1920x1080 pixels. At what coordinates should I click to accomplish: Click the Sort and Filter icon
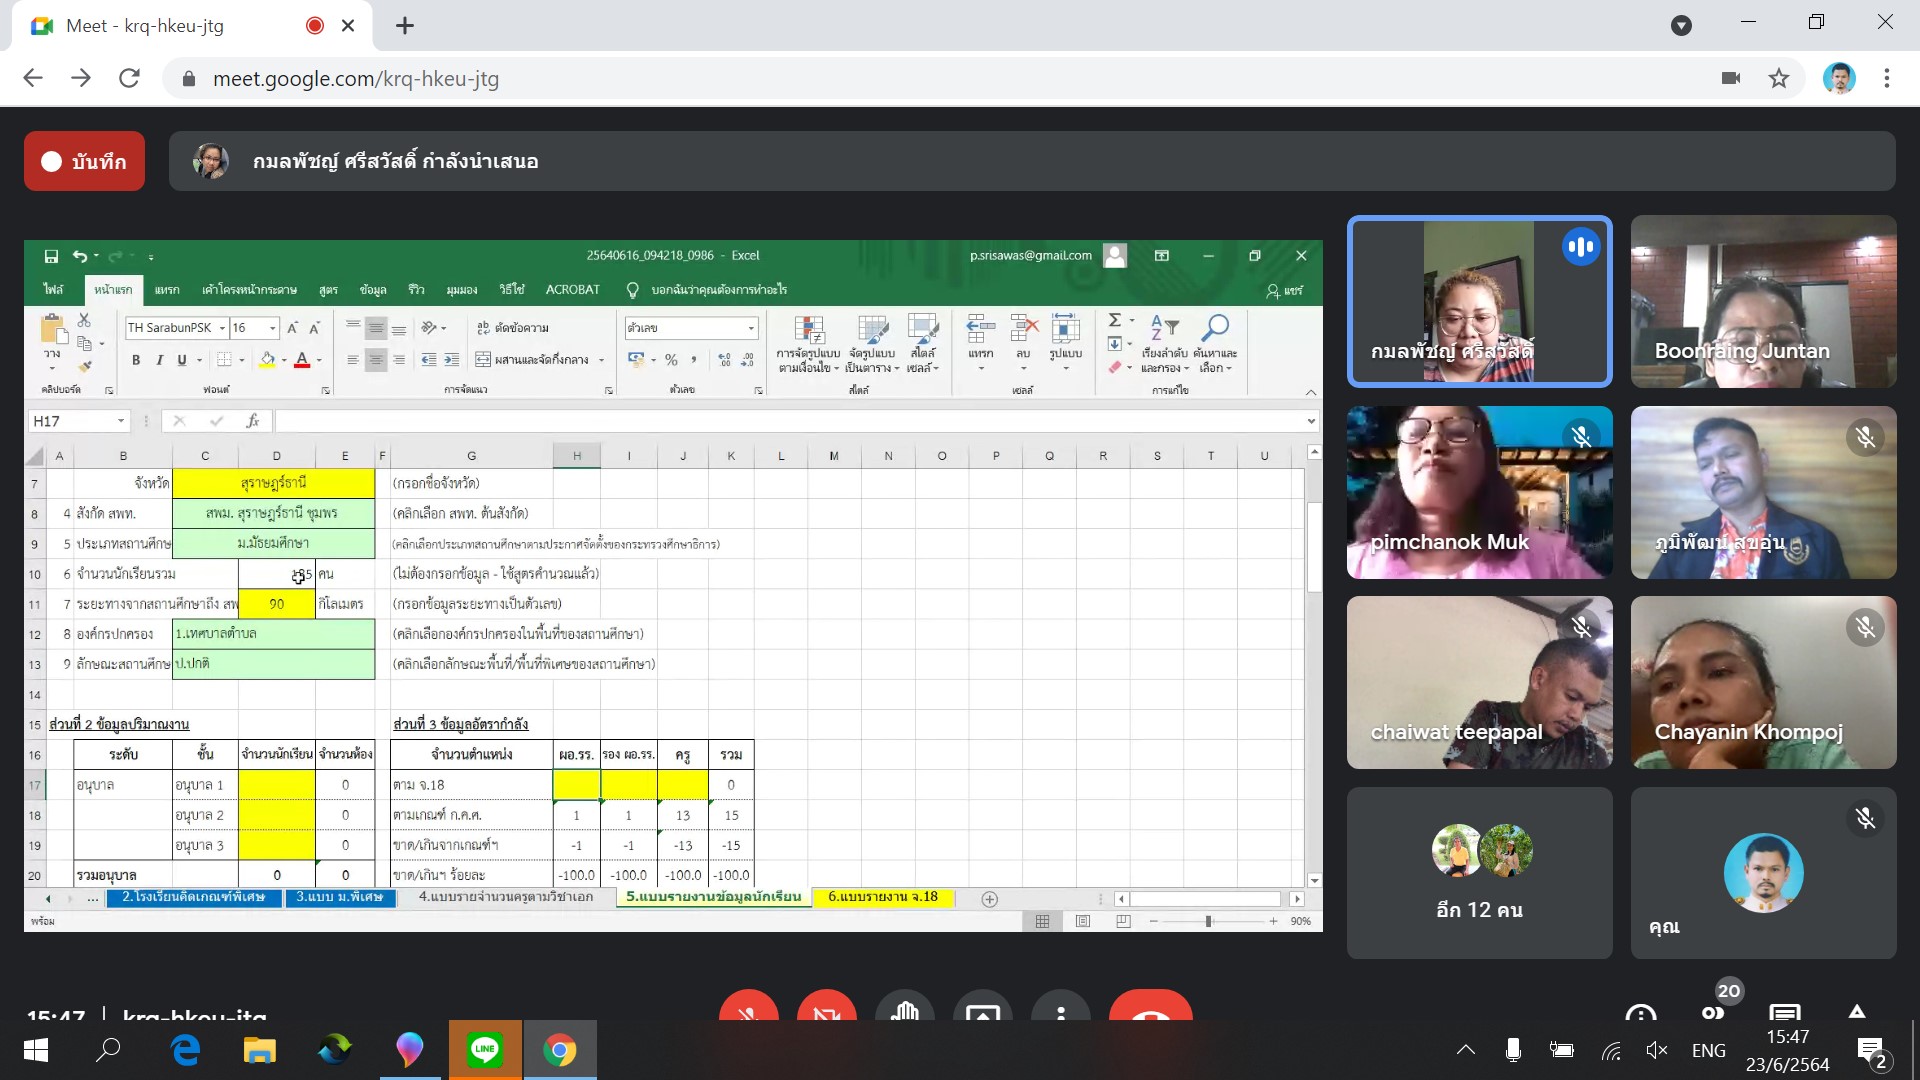(x=1164, y=328)
